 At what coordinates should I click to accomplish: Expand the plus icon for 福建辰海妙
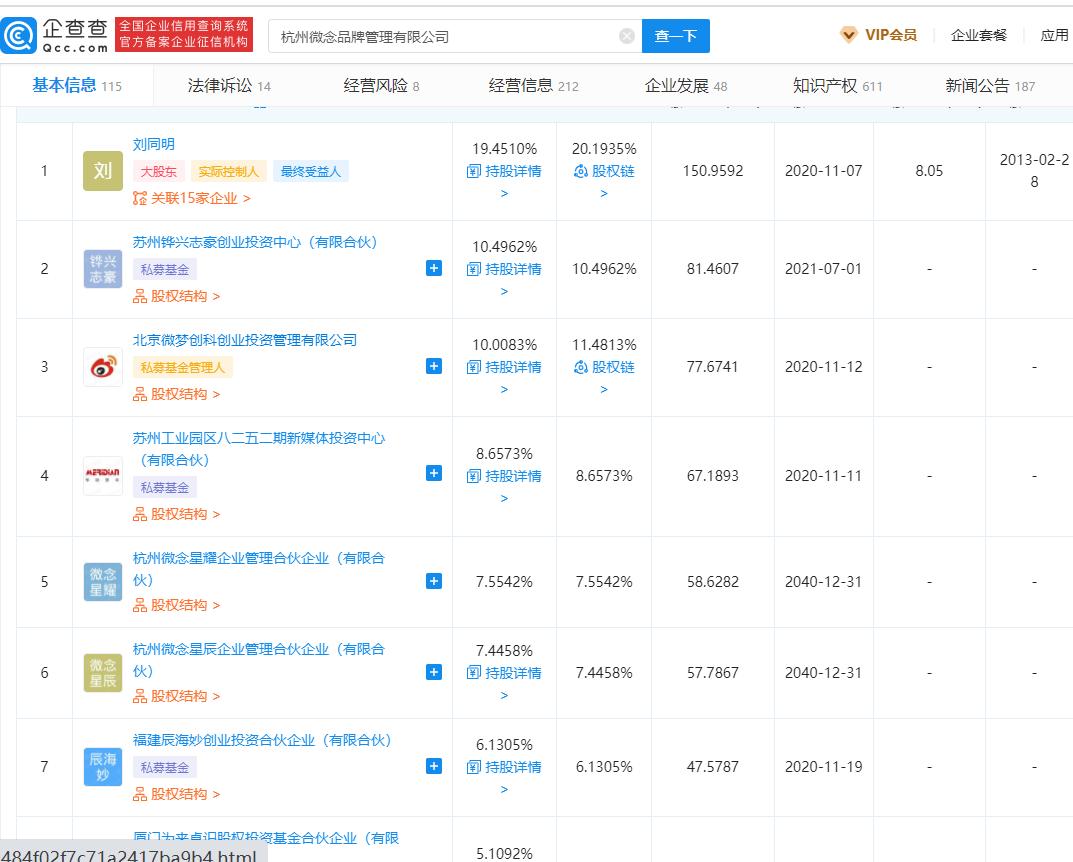point(434,766)
